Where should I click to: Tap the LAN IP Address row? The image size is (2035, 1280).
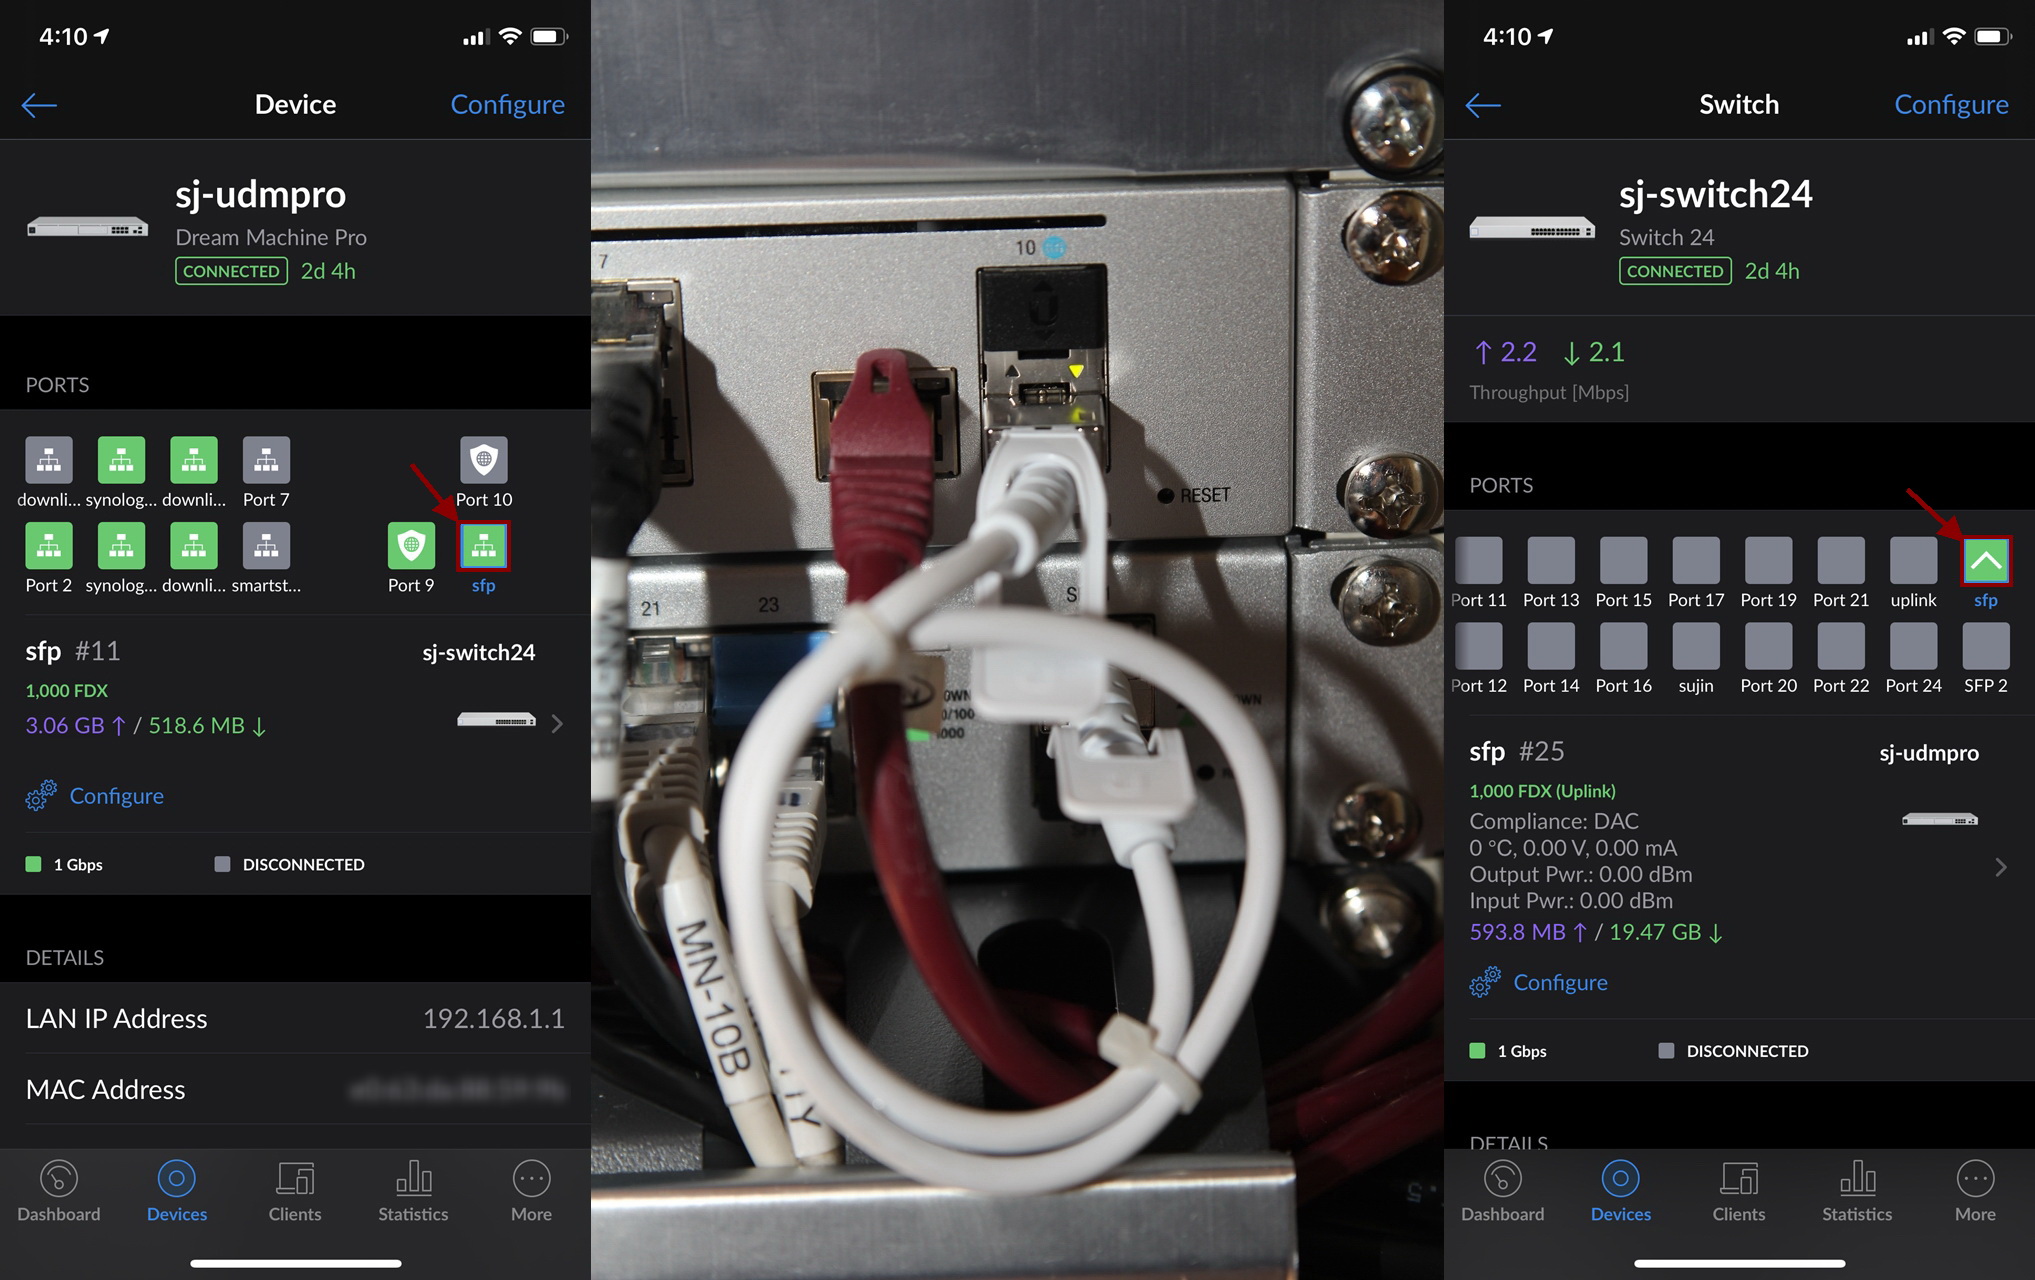(x=295, y=1018)
